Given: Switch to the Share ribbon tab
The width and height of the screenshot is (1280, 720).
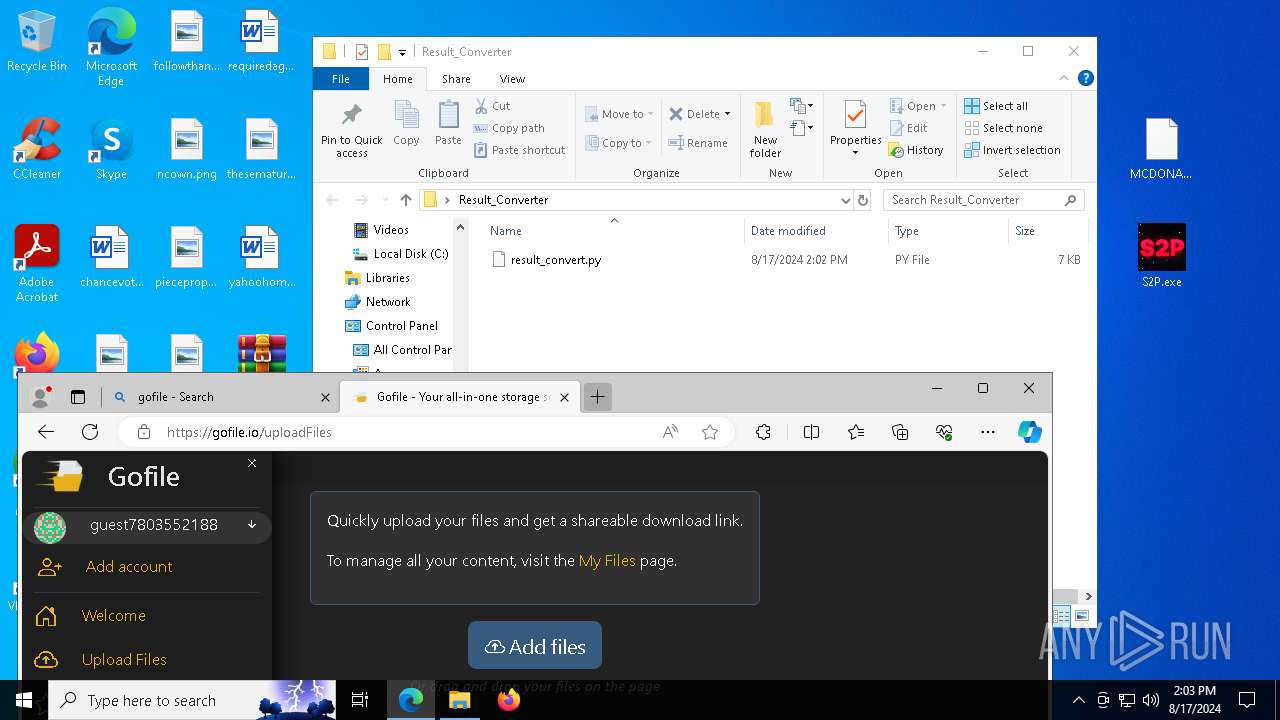Looking at the screenshot, I should click(x=456, y=79).
